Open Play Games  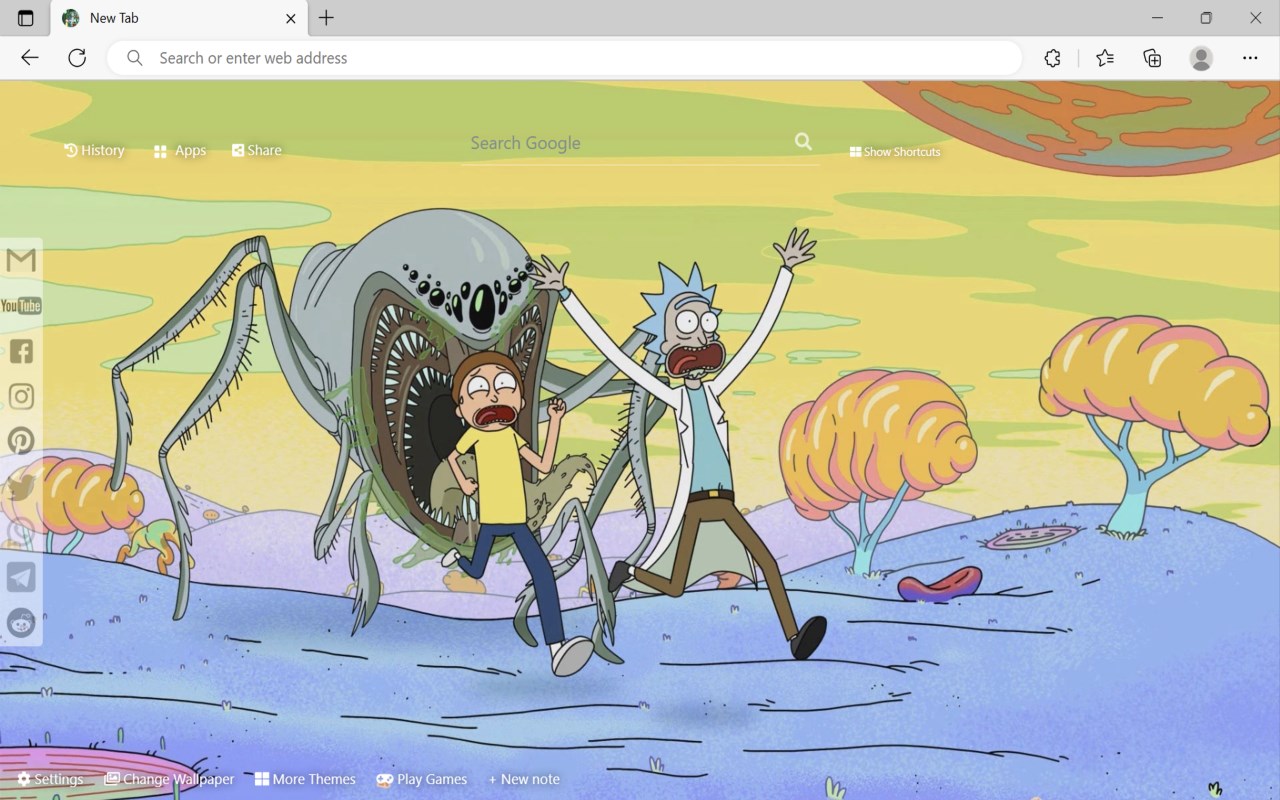point(421,779)
